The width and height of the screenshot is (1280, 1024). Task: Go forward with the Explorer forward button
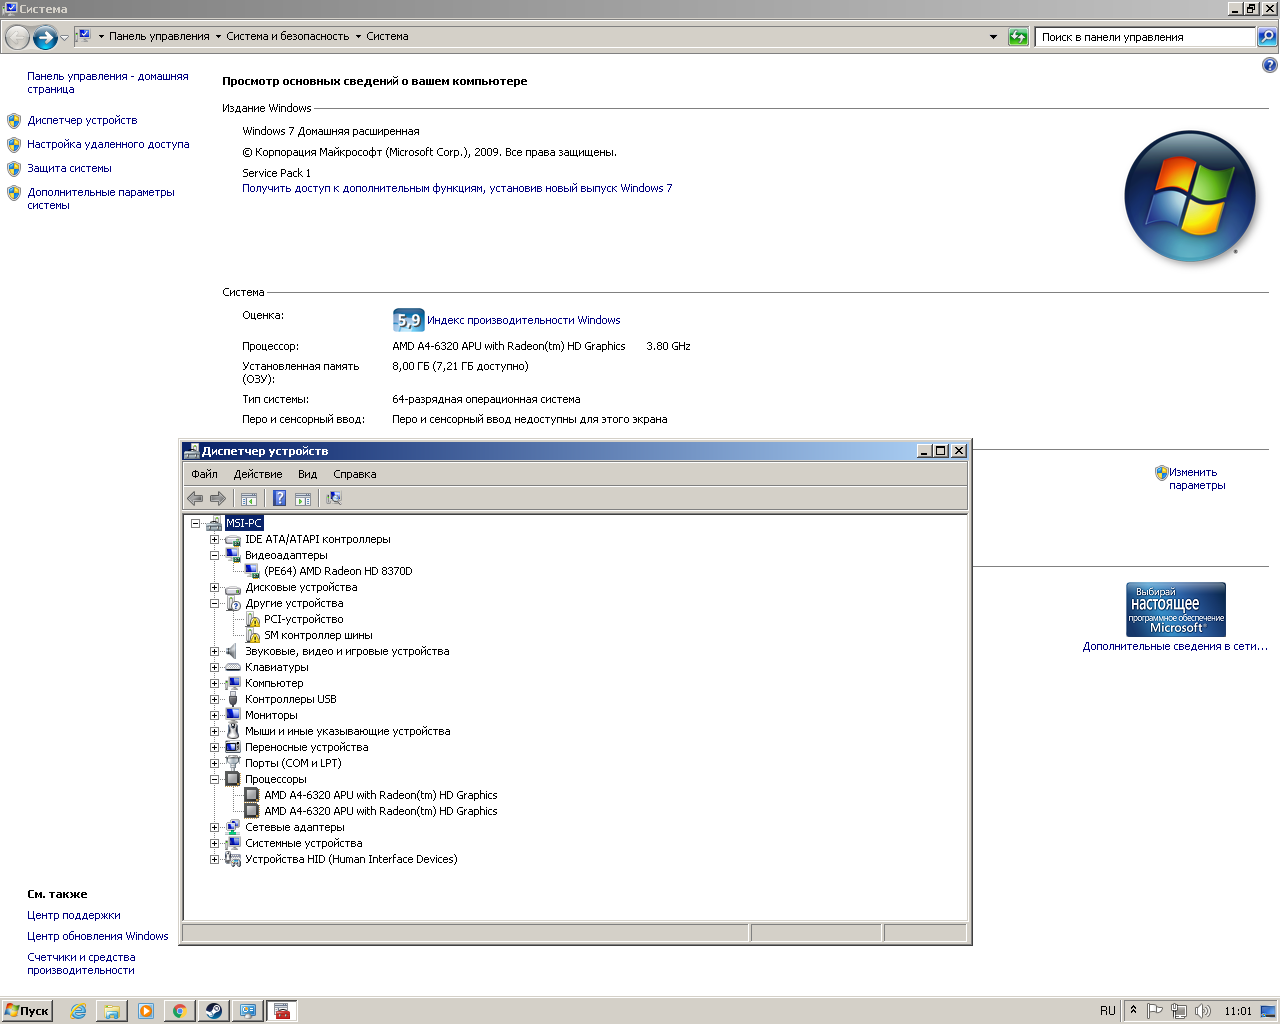45,38
